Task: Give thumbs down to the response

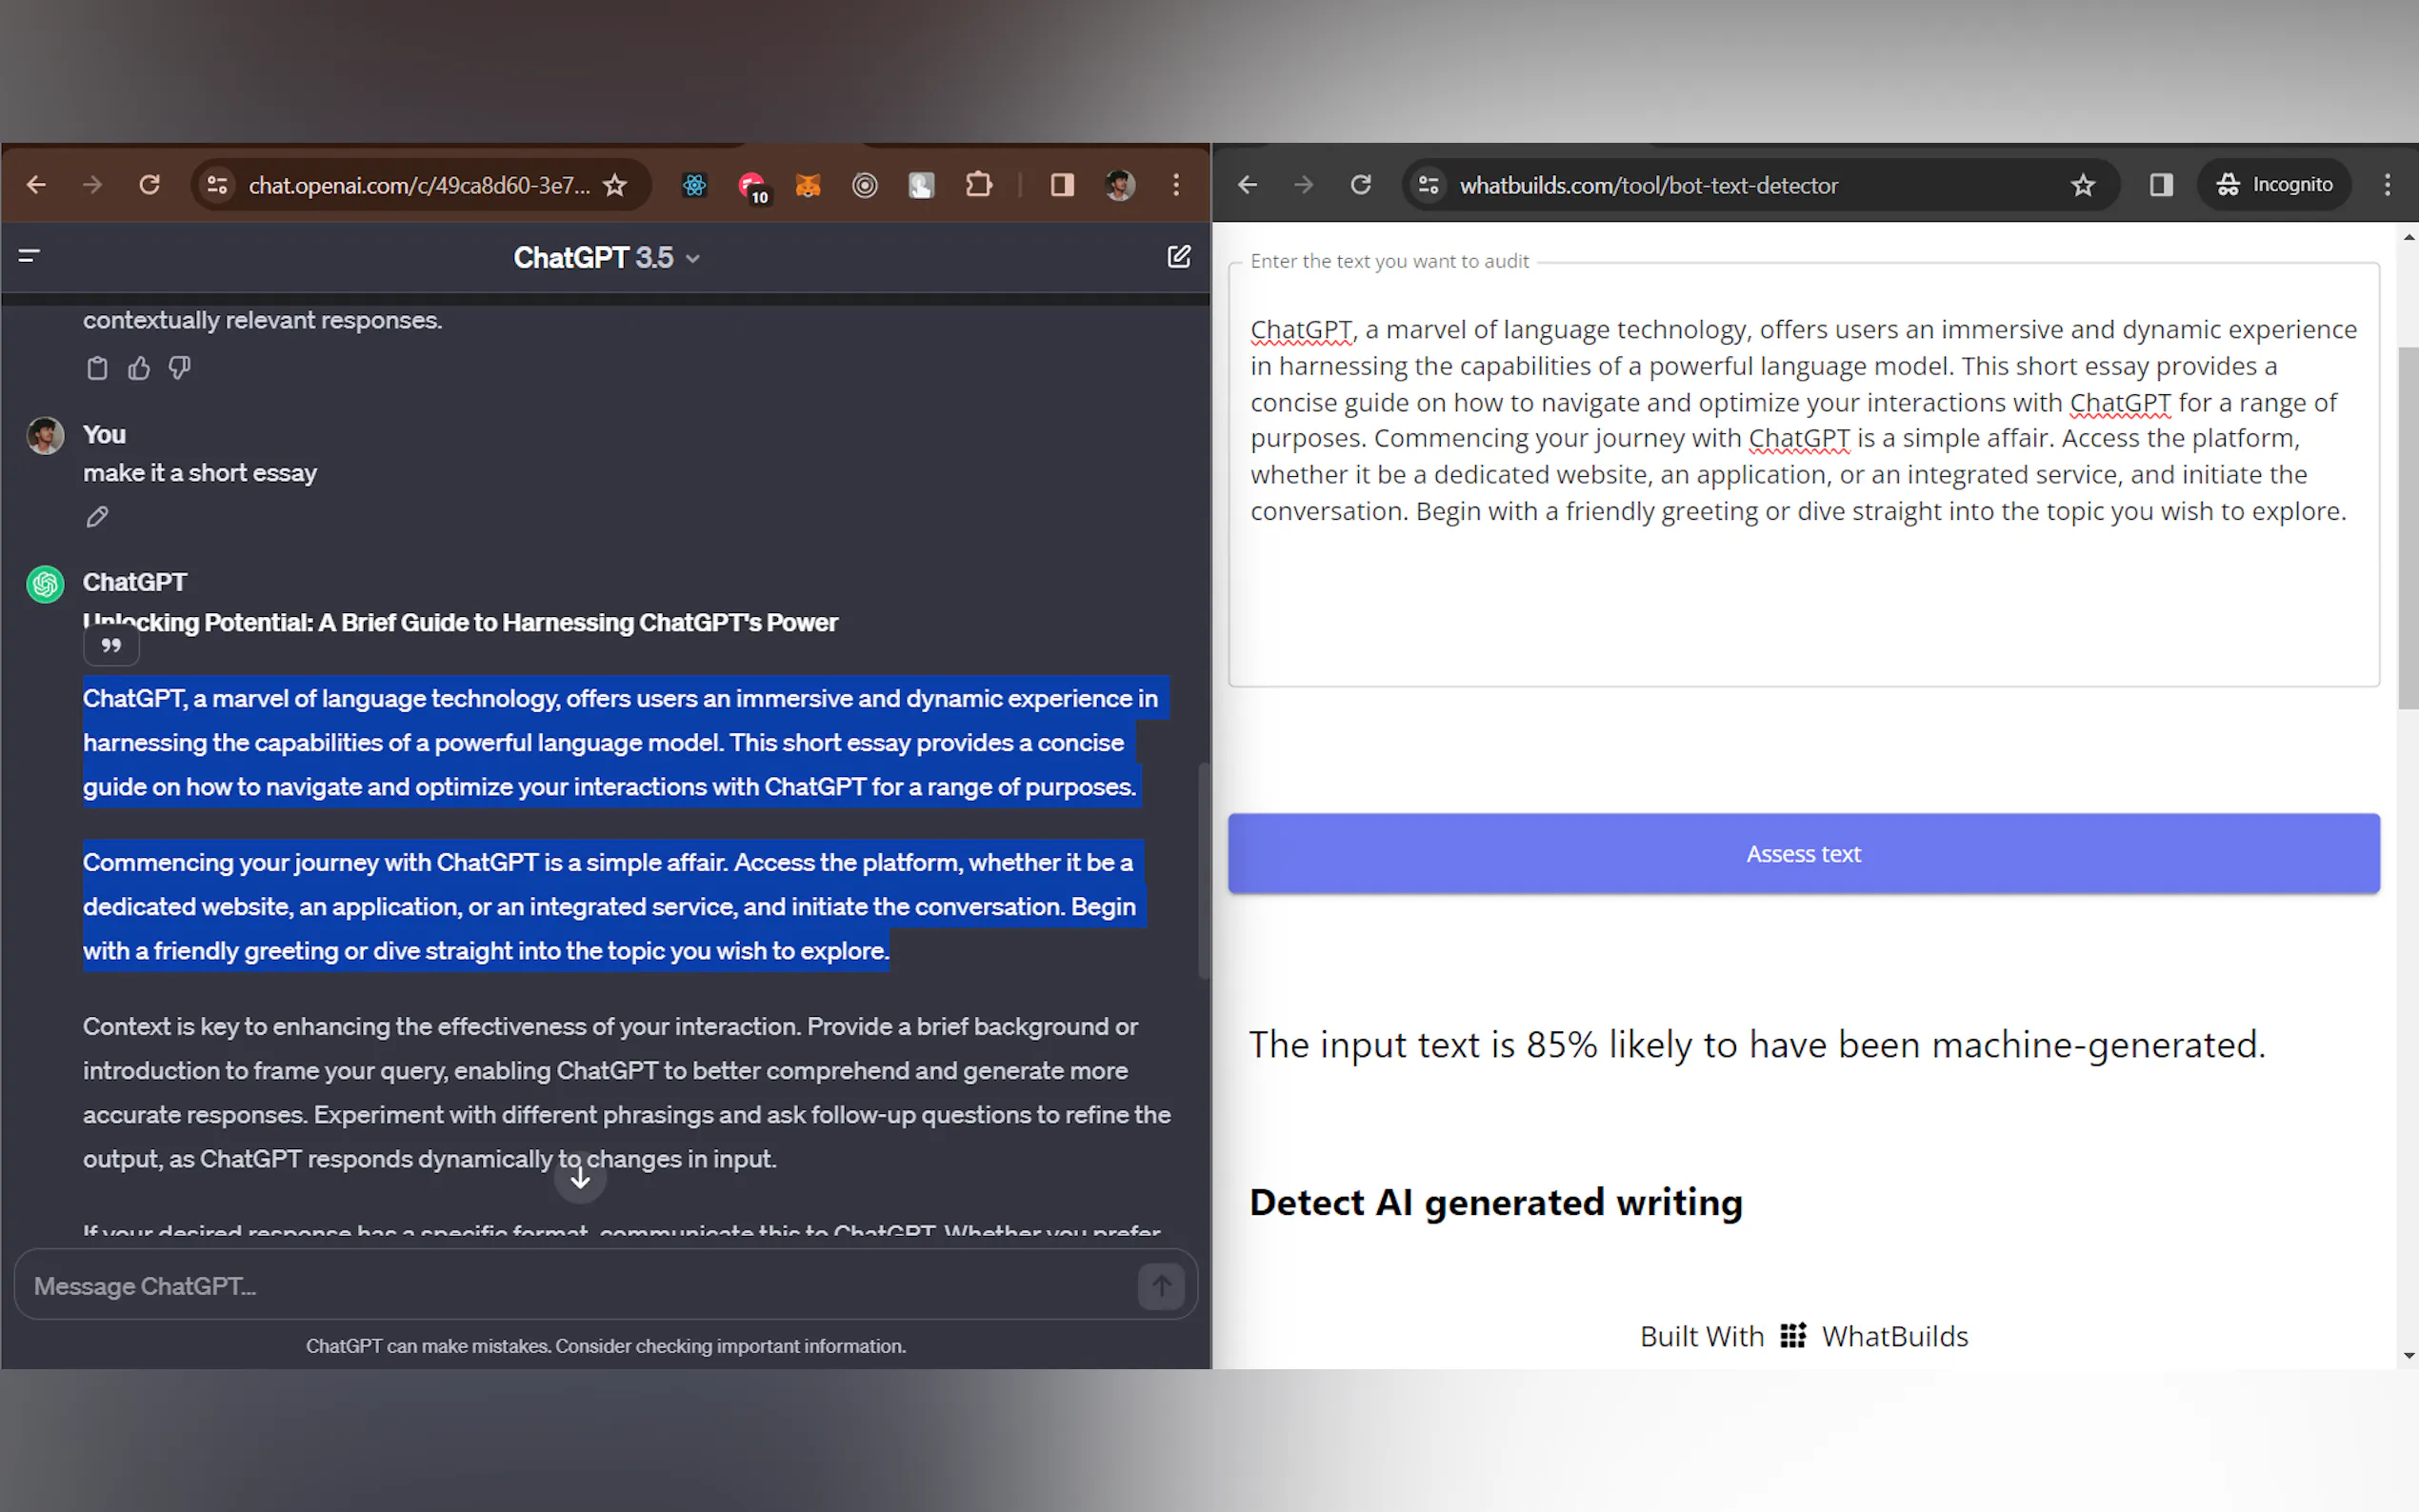Action: (x=179, y=368)
